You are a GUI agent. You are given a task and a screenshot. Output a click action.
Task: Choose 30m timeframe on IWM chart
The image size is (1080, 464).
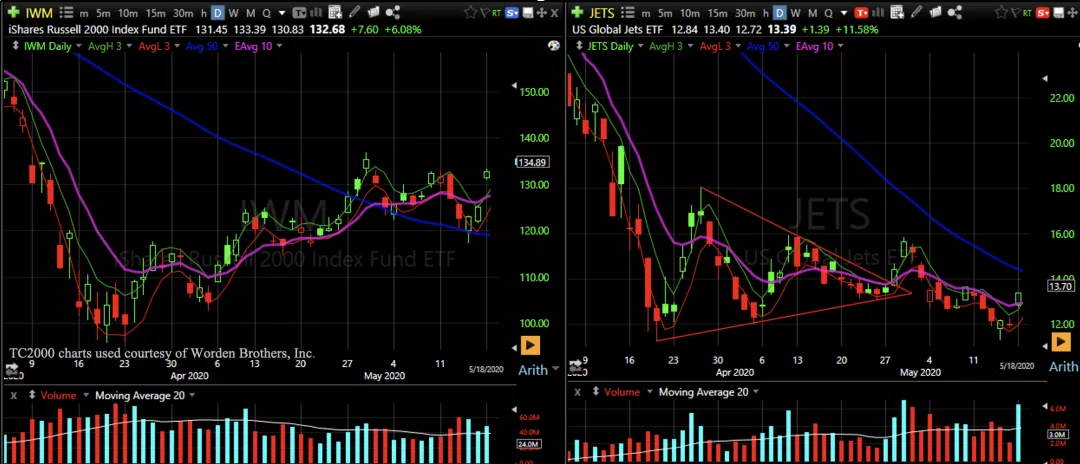182,11
